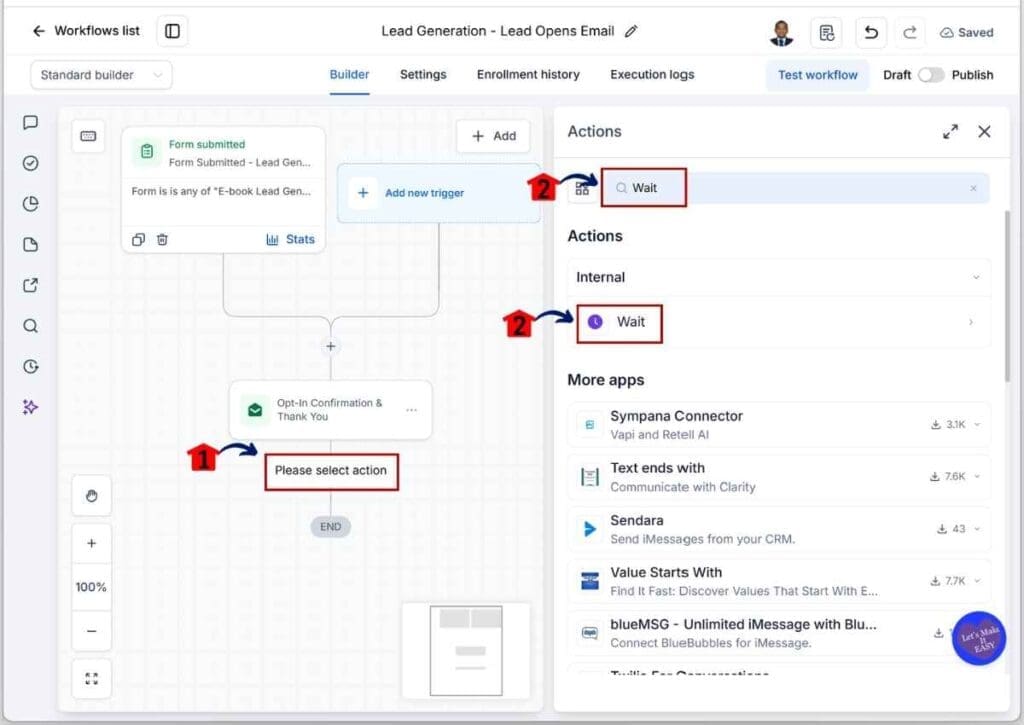
Task: Zoom out on canvas
Action: pyautogui.click(x=91, y=631)
